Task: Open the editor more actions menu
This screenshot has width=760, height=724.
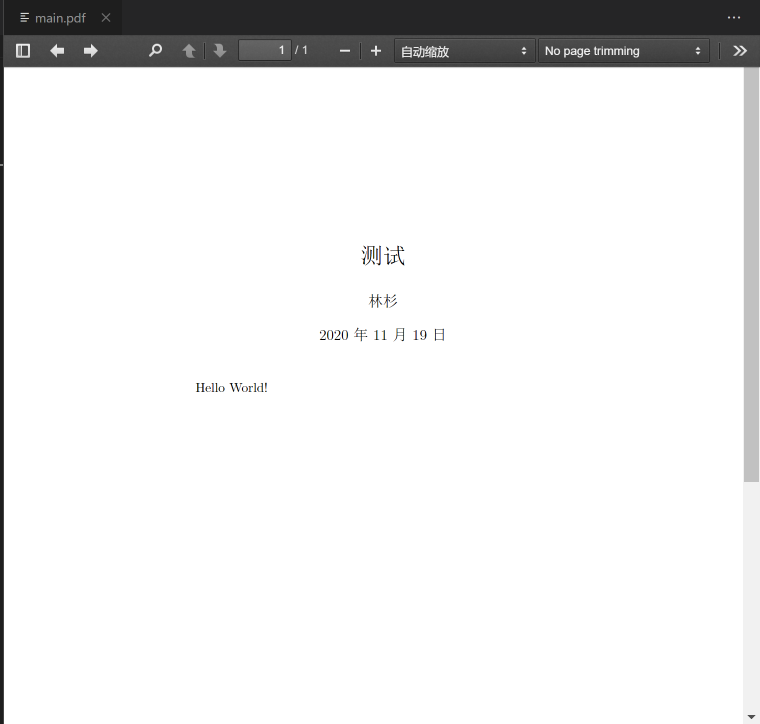Action: coord(734,18)
